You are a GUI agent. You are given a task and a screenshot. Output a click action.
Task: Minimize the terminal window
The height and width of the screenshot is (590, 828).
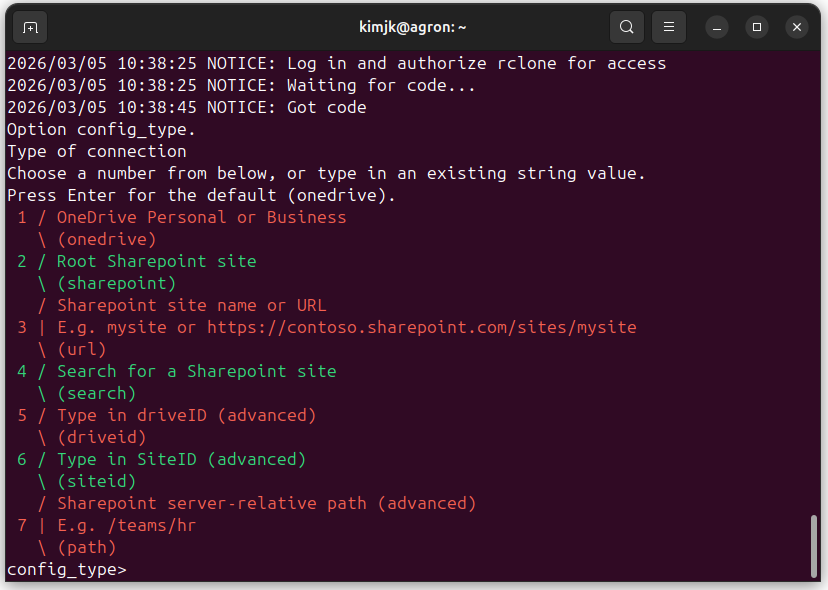pyautogui.click(x=717, y=27)
